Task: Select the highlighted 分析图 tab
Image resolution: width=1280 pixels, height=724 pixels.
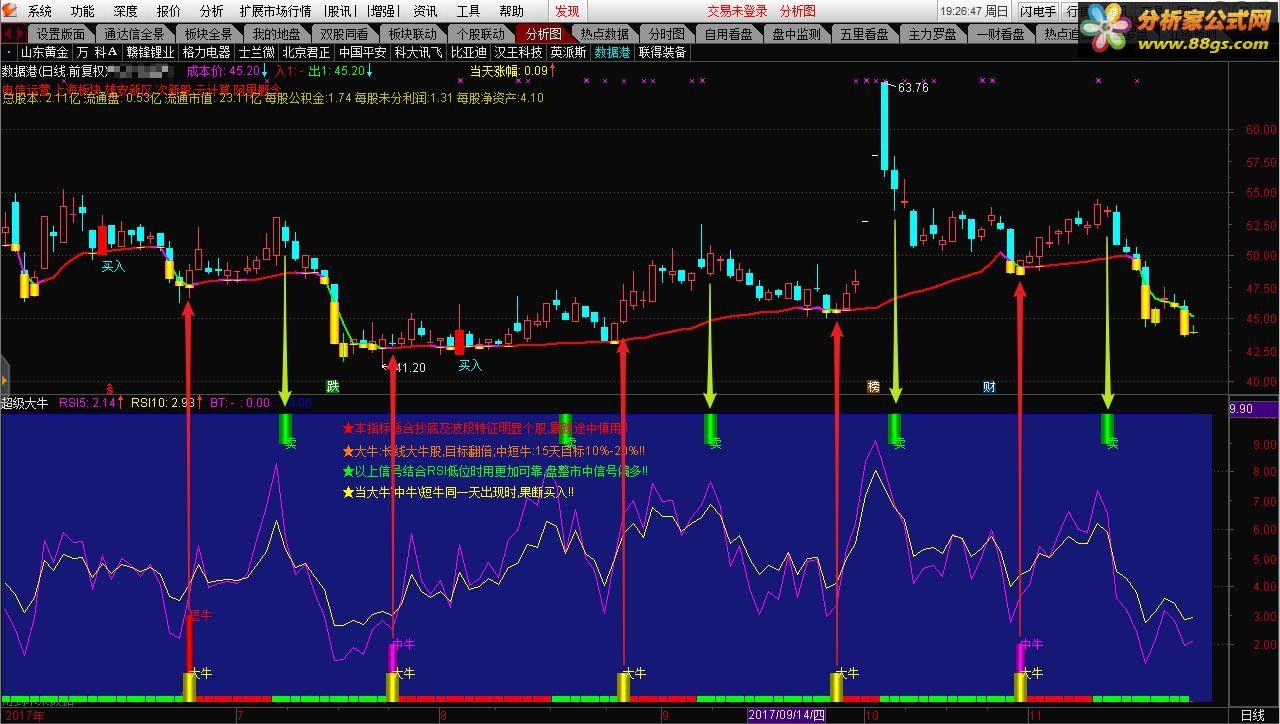Action: point(544,33)
